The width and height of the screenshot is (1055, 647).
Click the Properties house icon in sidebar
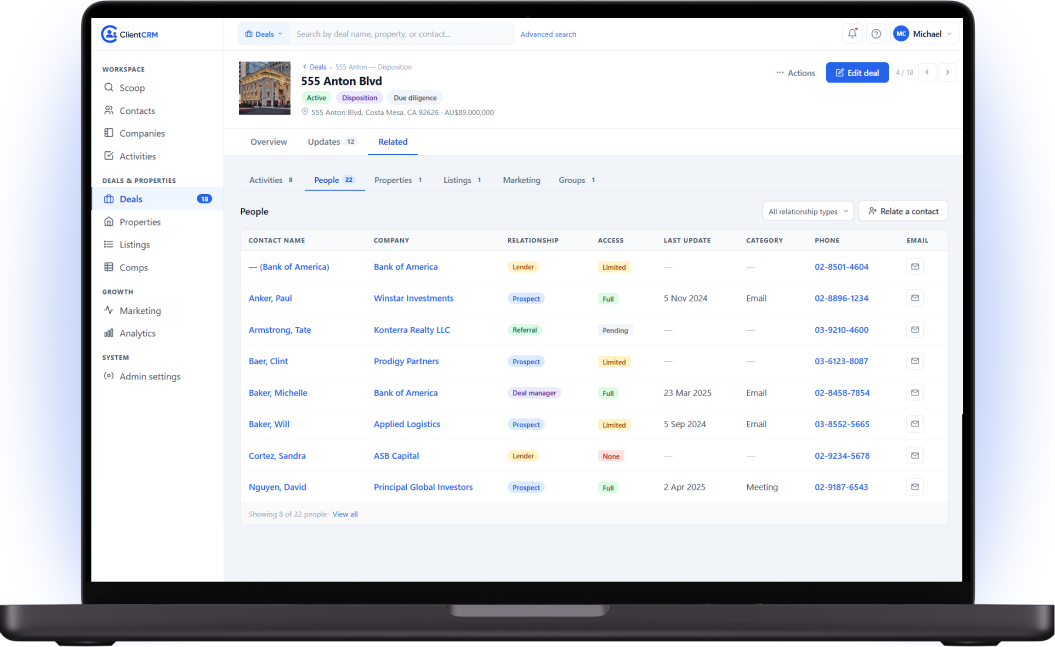point(108,222)
